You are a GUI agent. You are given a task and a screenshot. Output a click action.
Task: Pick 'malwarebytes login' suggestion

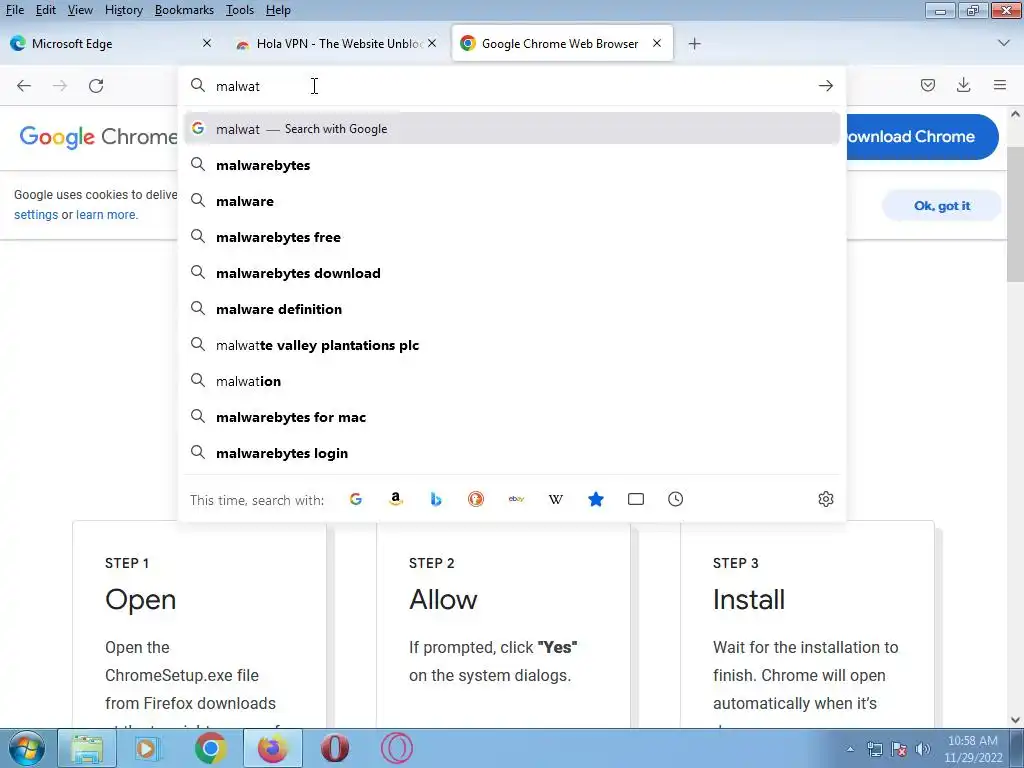coord(512,453)
